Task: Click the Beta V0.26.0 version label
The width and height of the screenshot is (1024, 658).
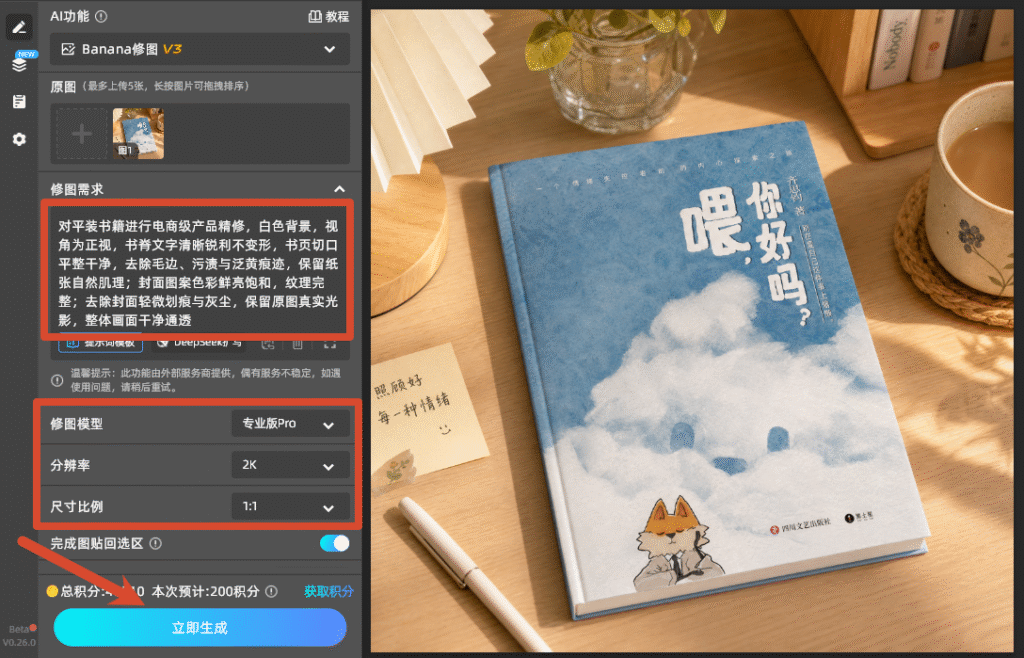Action: coord(19,636)
